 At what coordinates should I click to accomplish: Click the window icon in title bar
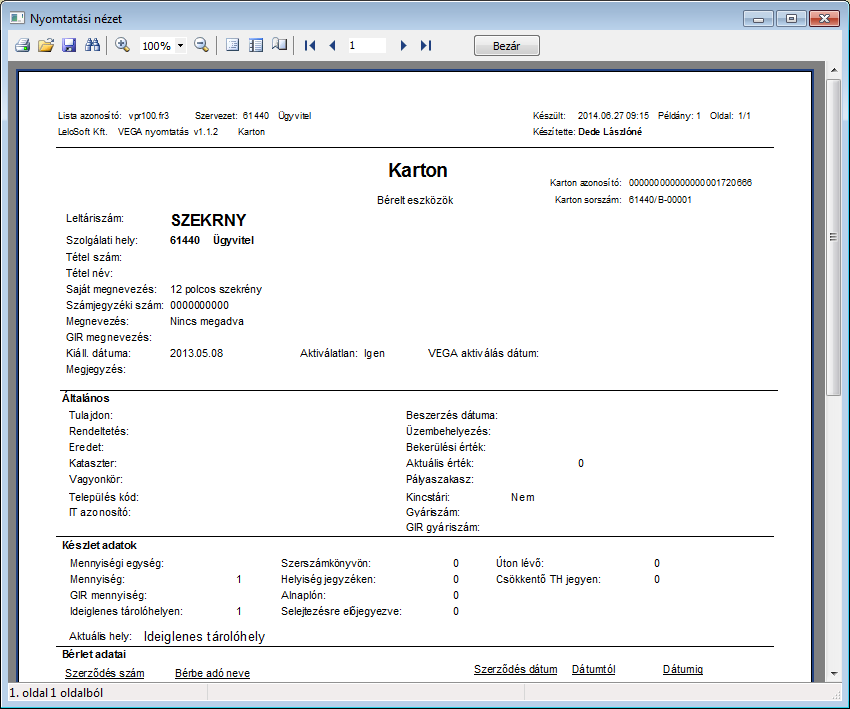coord(17,18)
